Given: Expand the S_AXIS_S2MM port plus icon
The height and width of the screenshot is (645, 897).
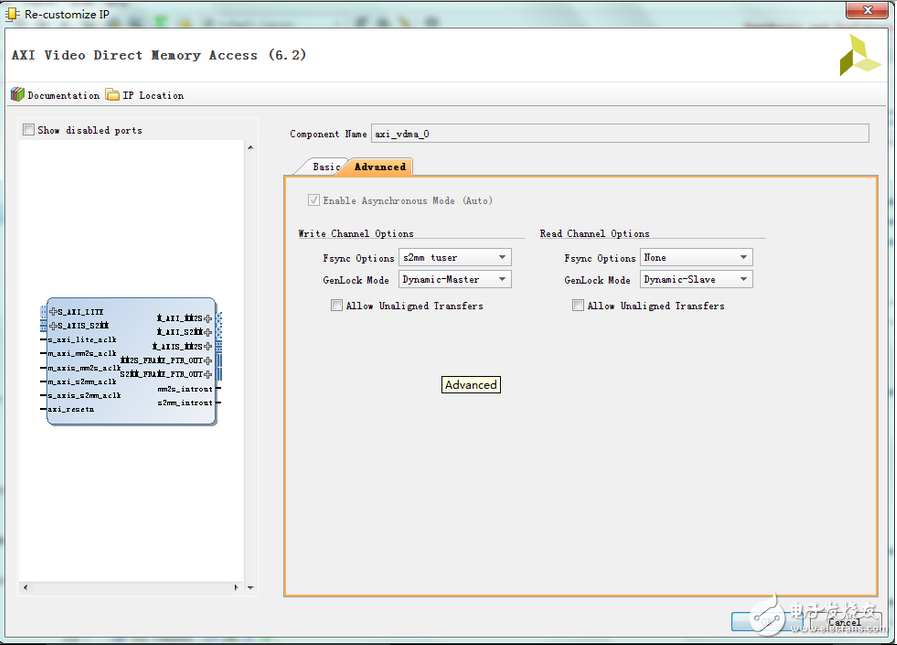Looking at the screenshot, I should coord(53,325).
